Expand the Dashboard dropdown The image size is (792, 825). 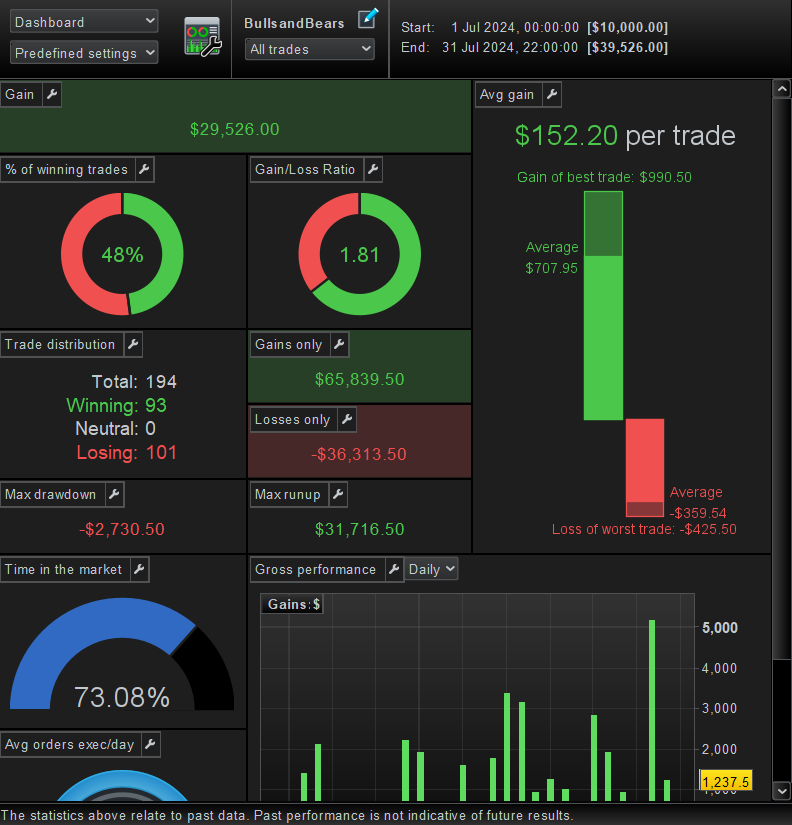(84, 22)
